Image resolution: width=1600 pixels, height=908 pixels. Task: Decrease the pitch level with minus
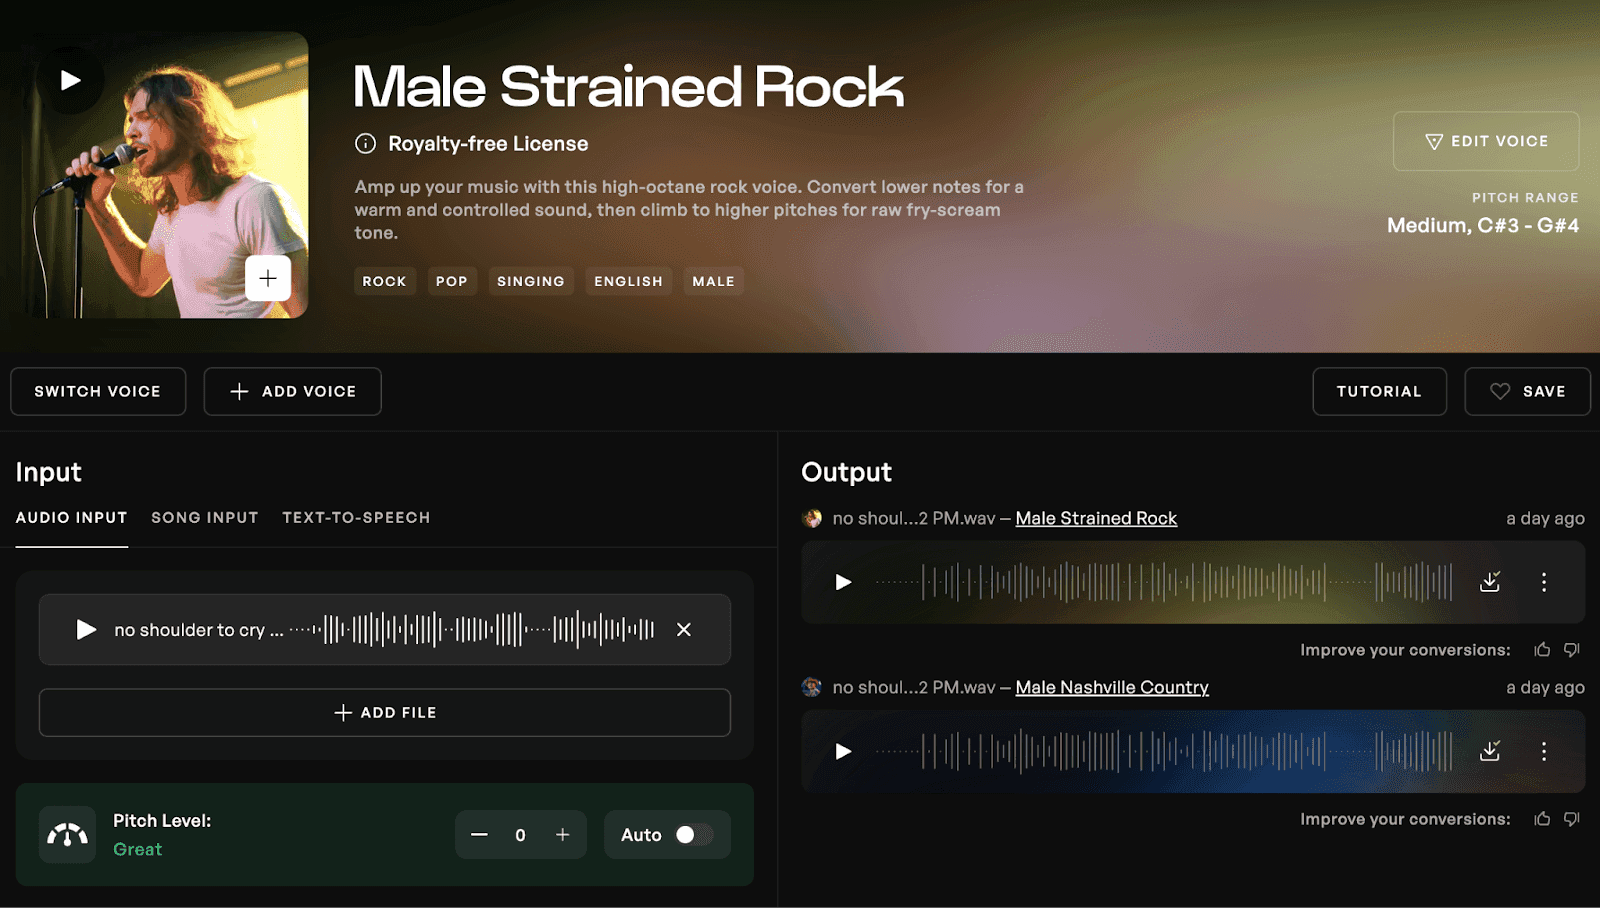479,834
